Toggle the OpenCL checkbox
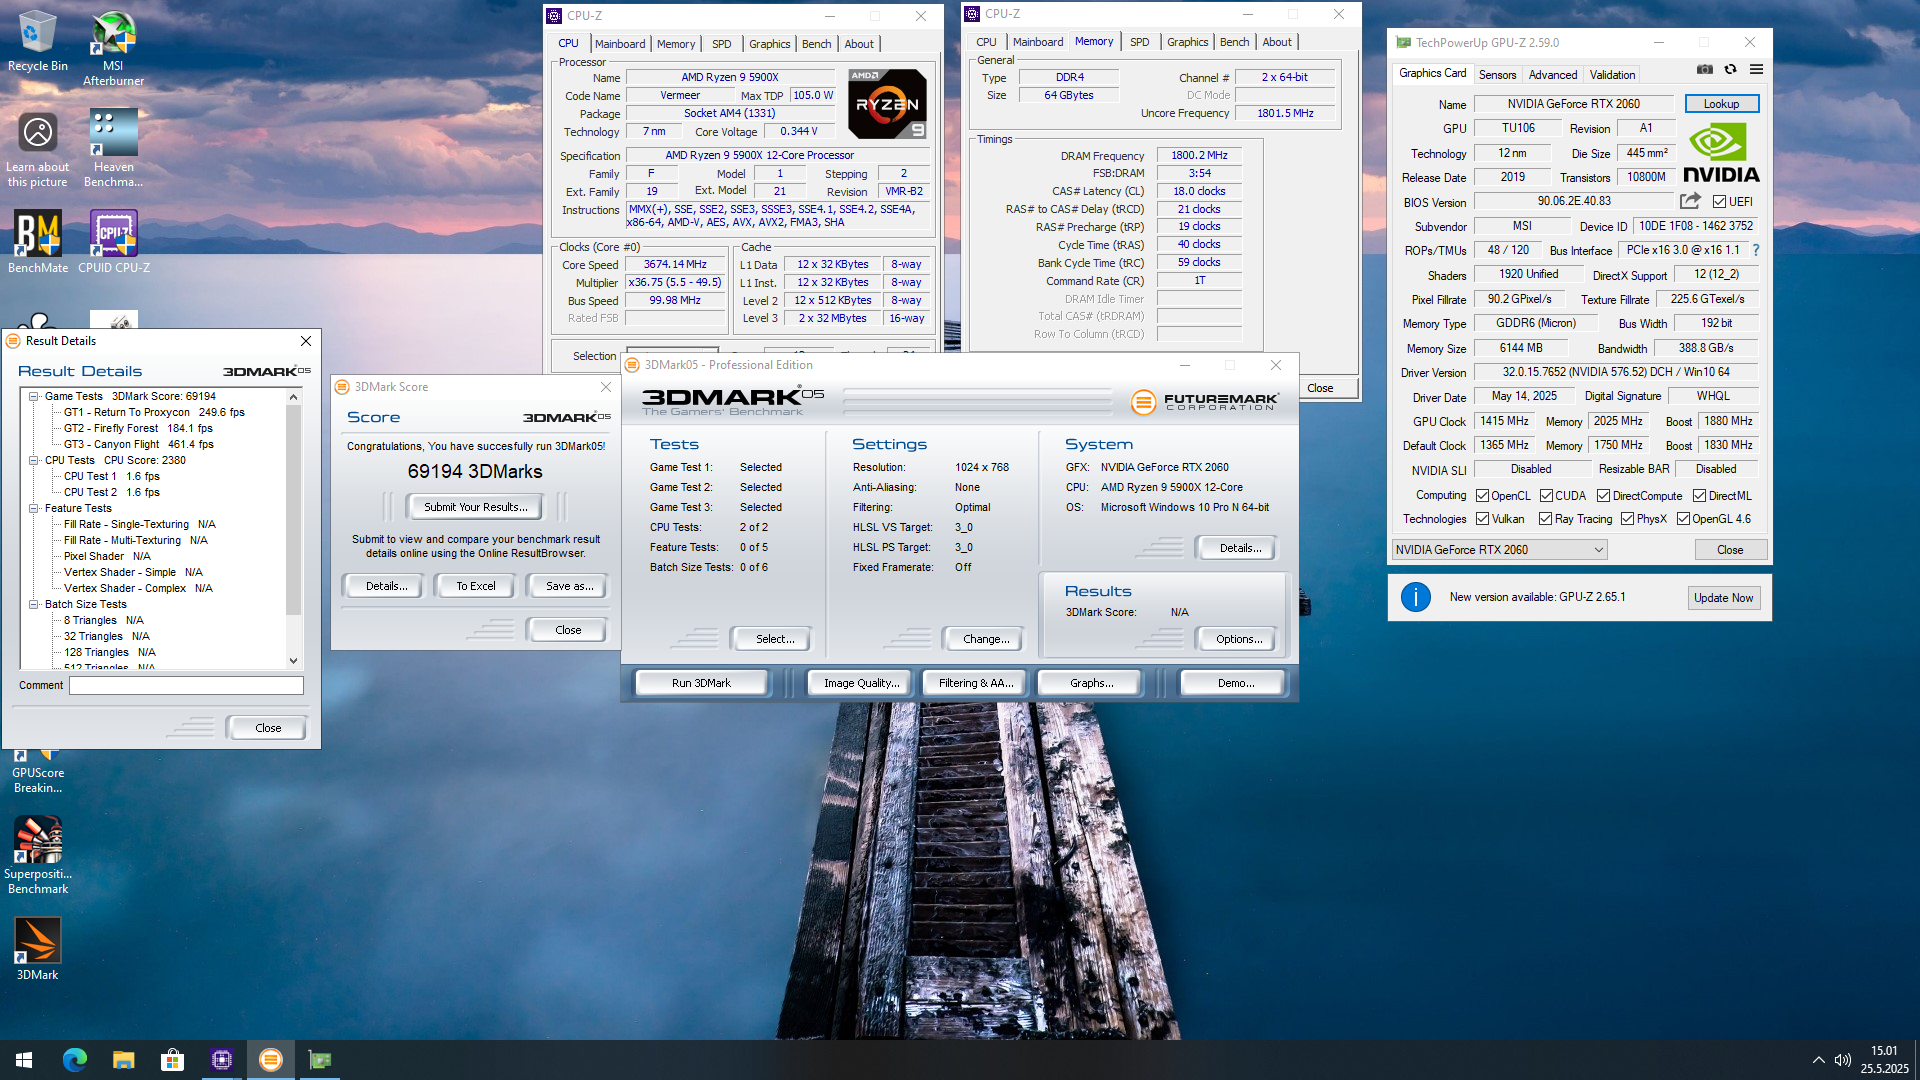This screenshot has width=1920, height=1080. [1482, 496]
